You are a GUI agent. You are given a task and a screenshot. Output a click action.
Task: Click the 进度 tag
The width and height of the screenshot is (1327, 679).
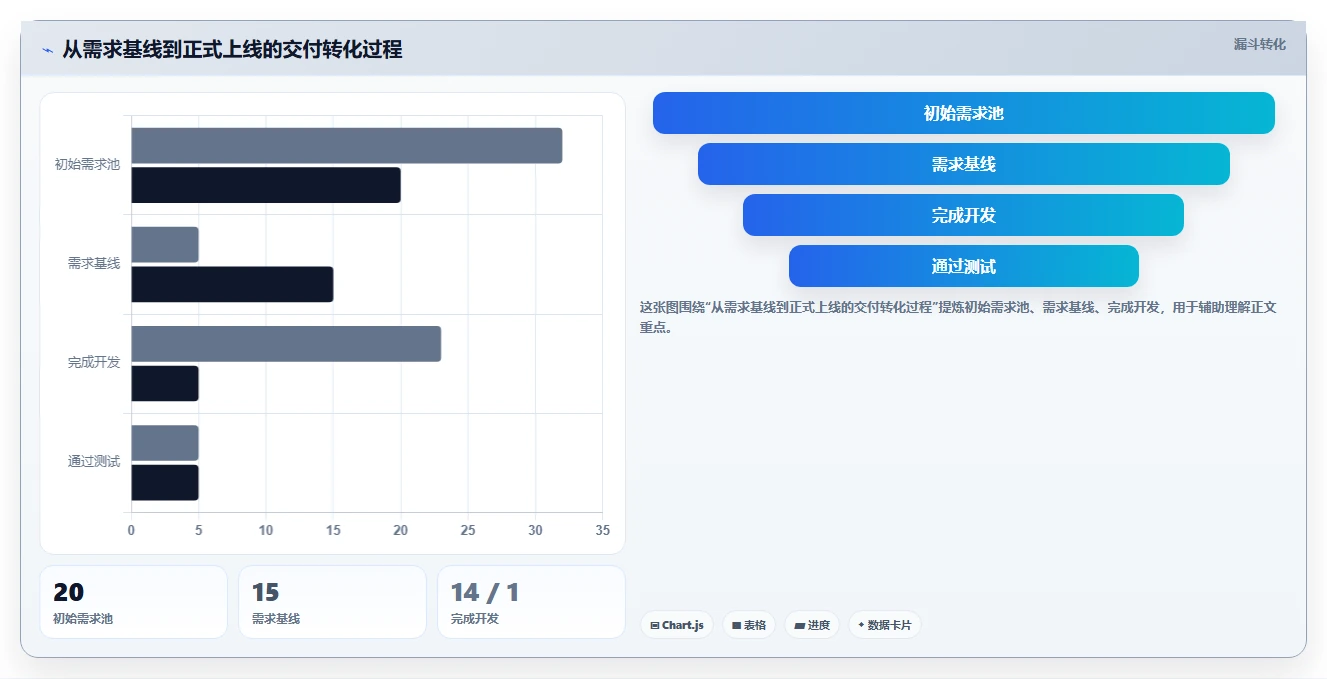point(812,625)
